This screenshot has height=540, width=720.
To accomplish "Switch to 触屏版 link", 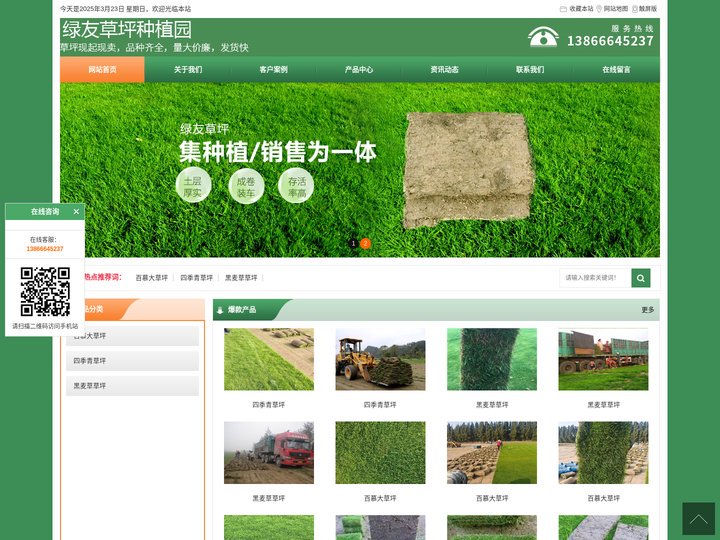I will pos(648,9).
